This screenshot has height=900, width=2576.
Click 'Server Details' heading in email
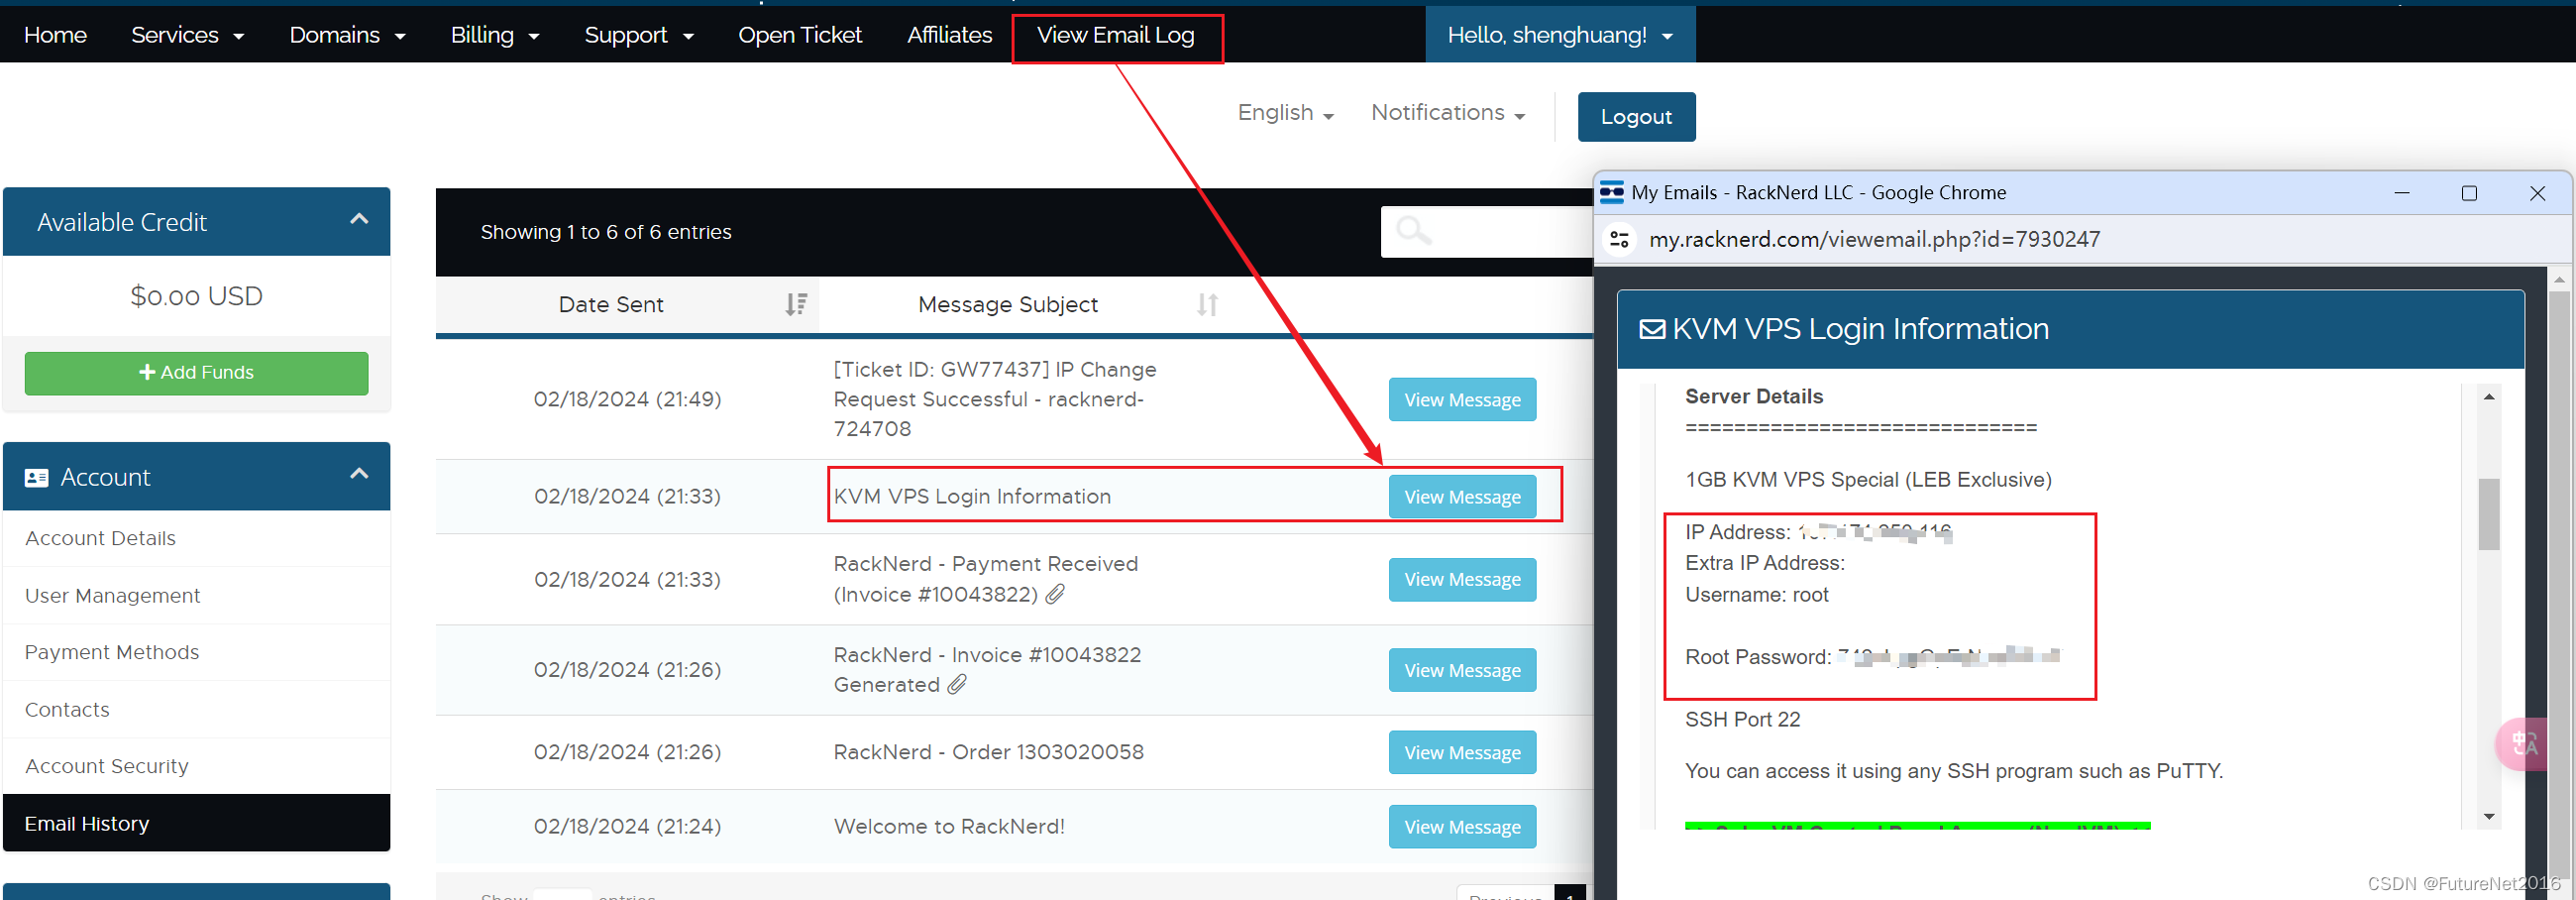click(x=1754, y=396)
